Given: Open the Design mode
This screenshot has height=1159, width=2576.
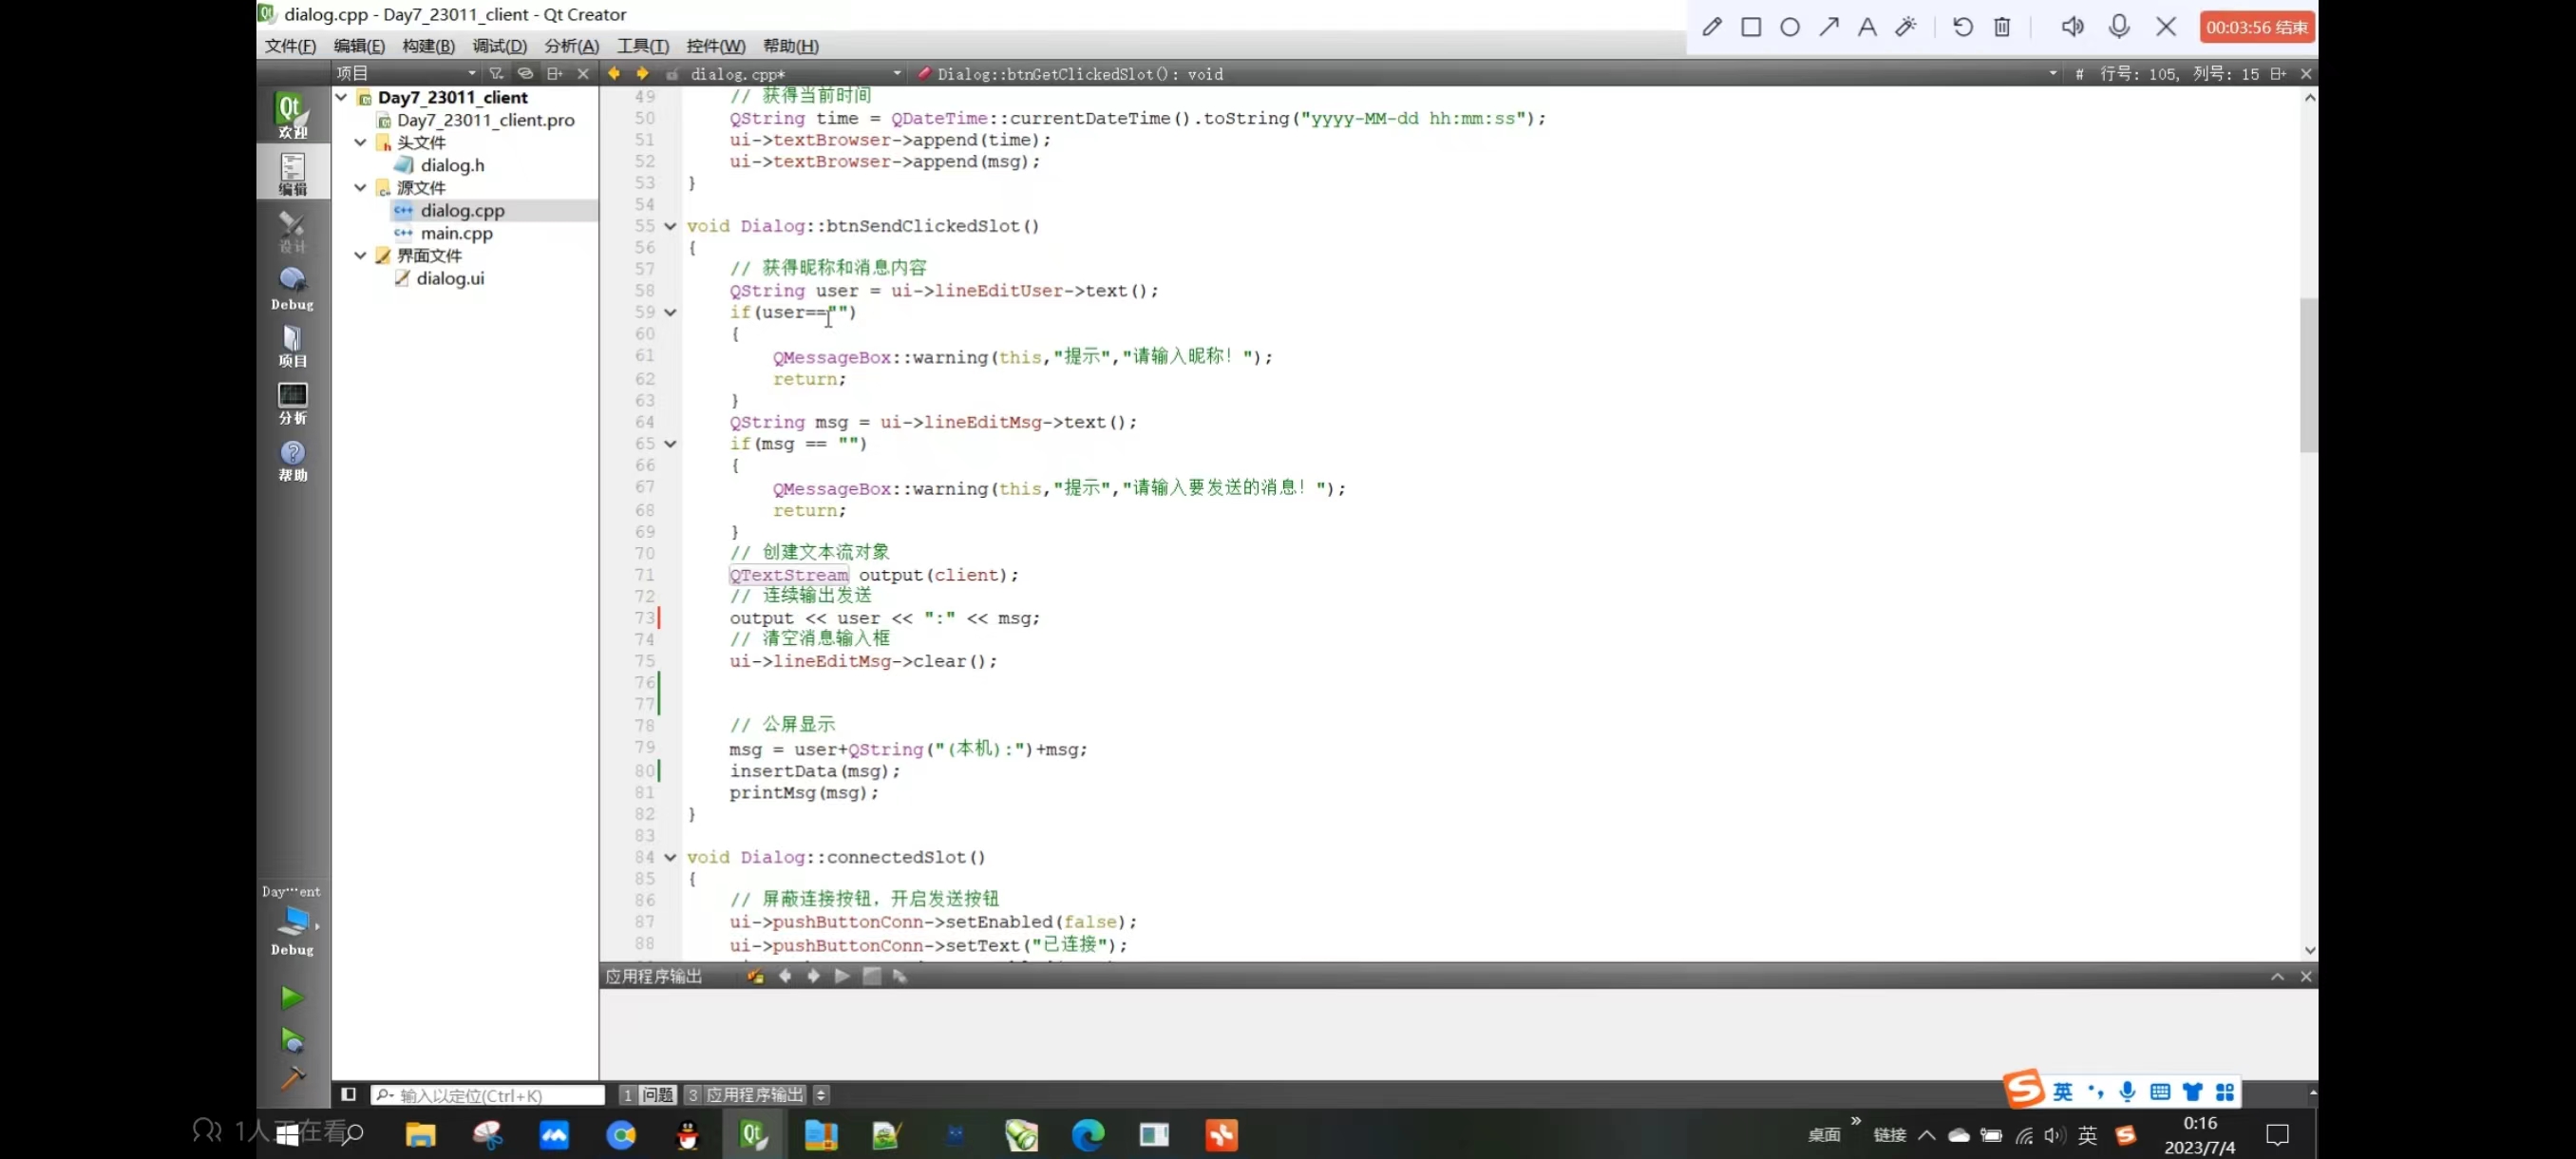Looking at the screenshot, I should click(292, 231).
